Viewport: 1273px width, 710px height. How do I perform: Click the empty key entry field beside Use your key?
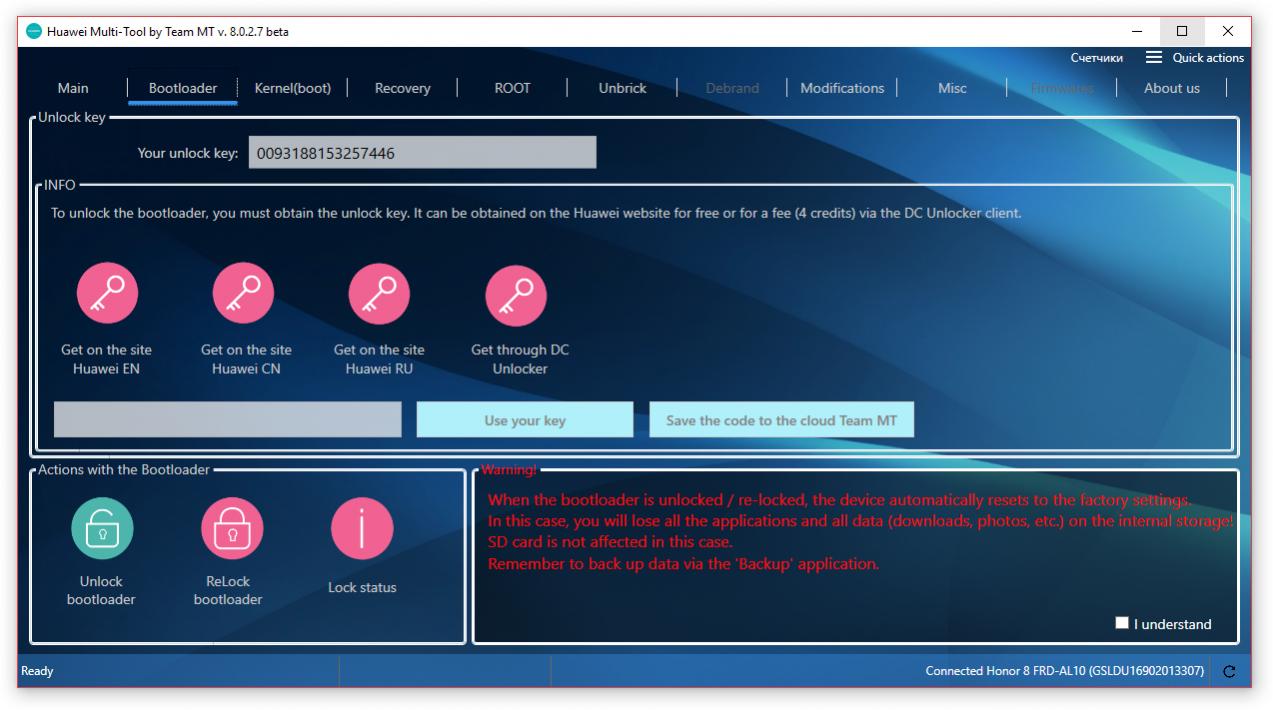[x=228, y=420]
